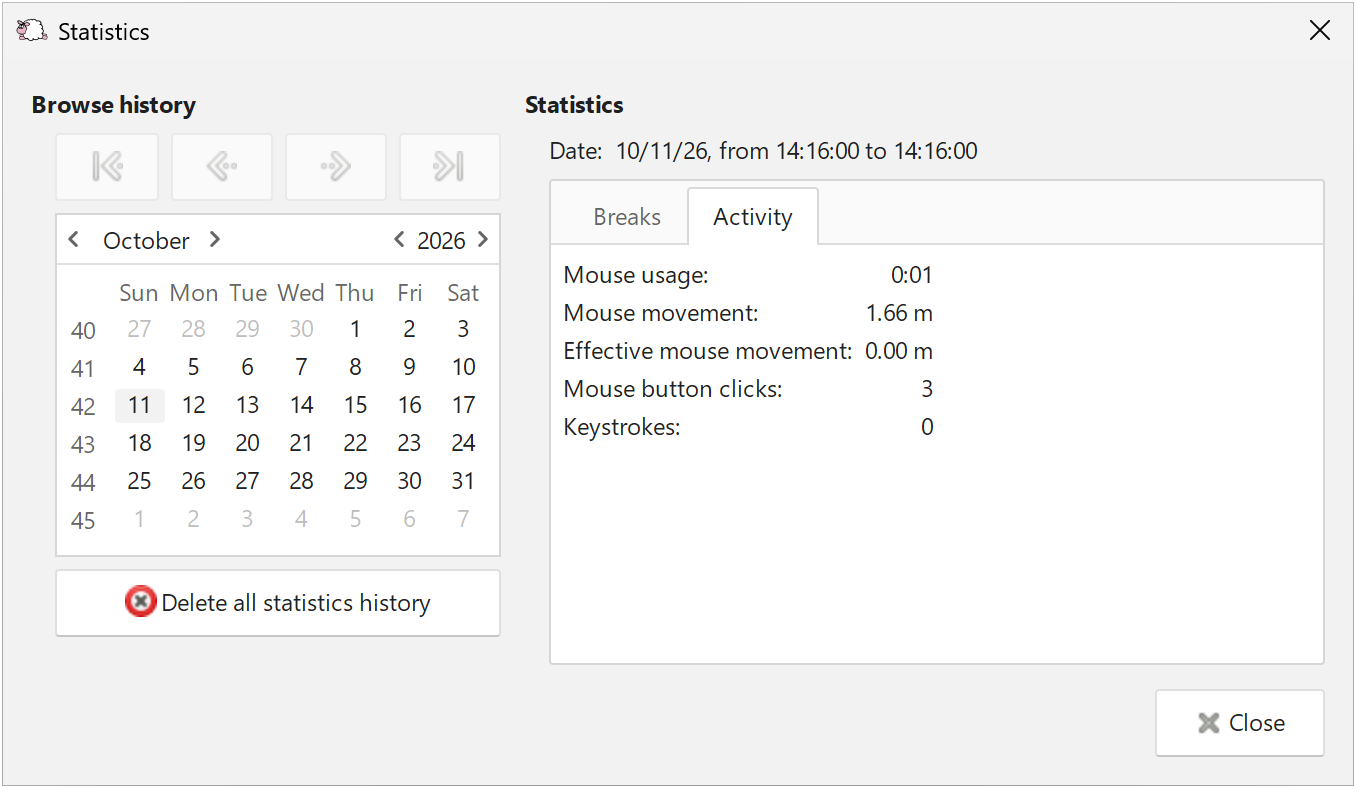Select October 31 on the calendar
1356x788 pixels.
pyautogui.click(x=463, y=482)
